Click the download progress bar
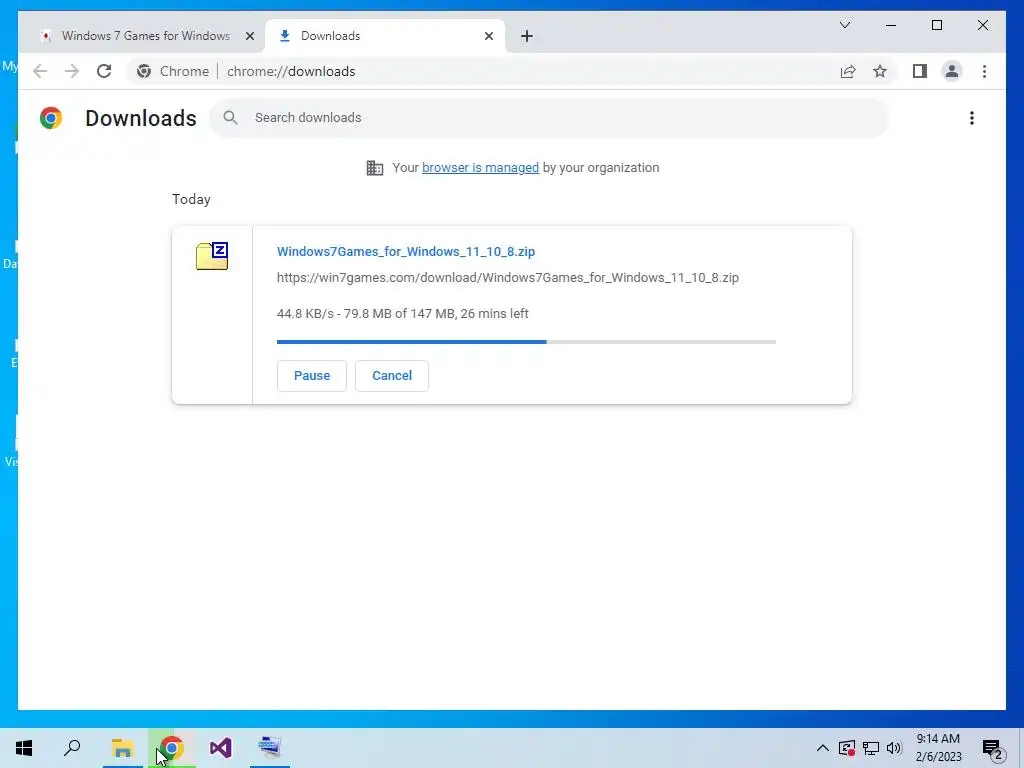The height and width of the screenshot is (768, 1024). pos(526,342)
